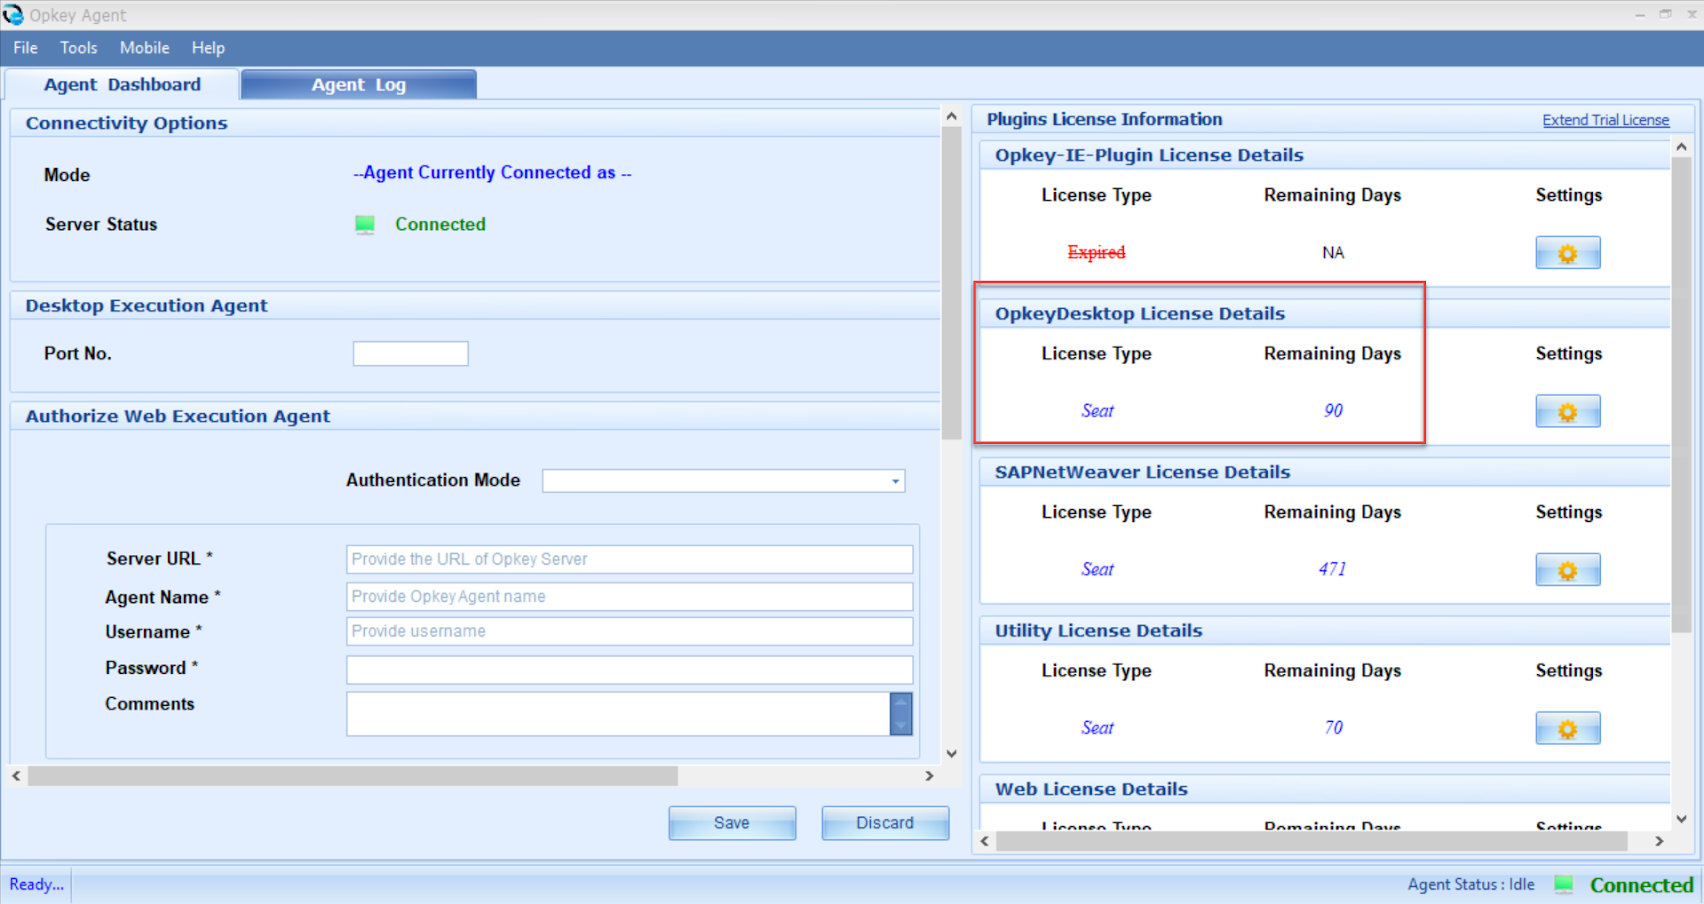Click license panel scrollbar up arrow

tap(1681, 147)
